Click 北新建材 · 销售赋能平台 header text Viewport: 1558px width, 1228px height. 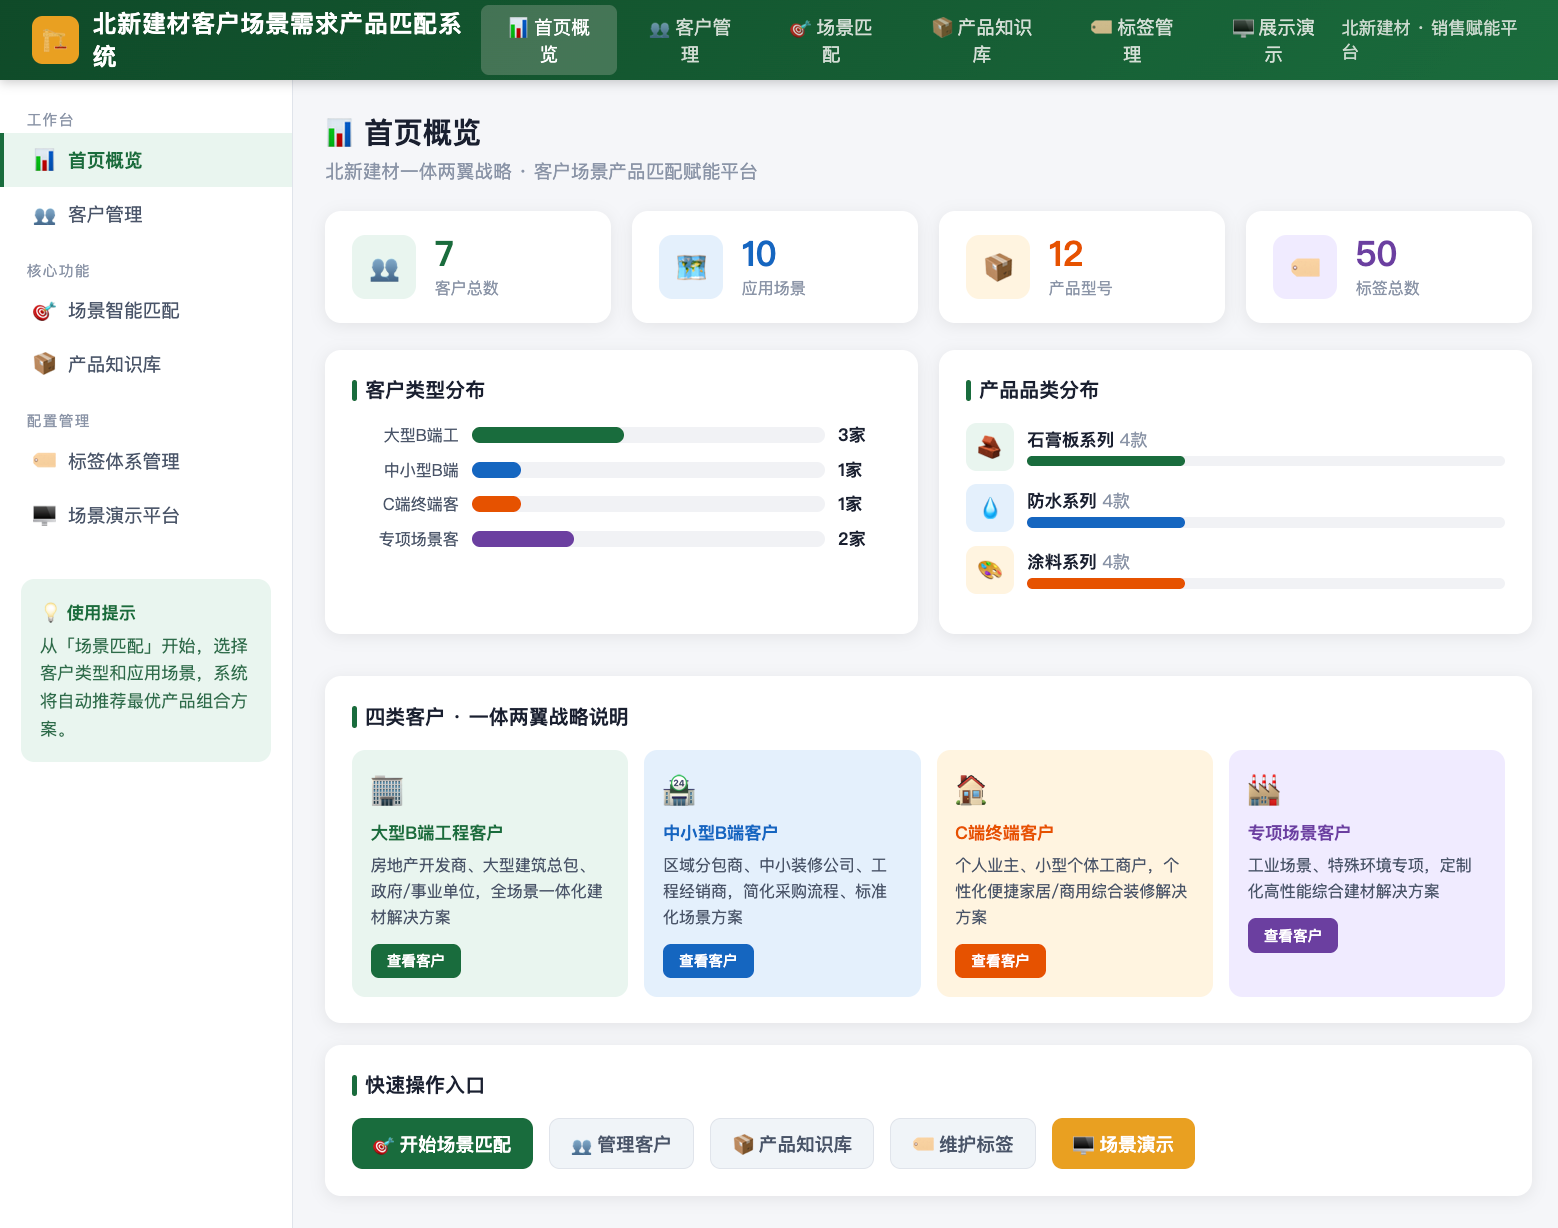pos(1430,40)
